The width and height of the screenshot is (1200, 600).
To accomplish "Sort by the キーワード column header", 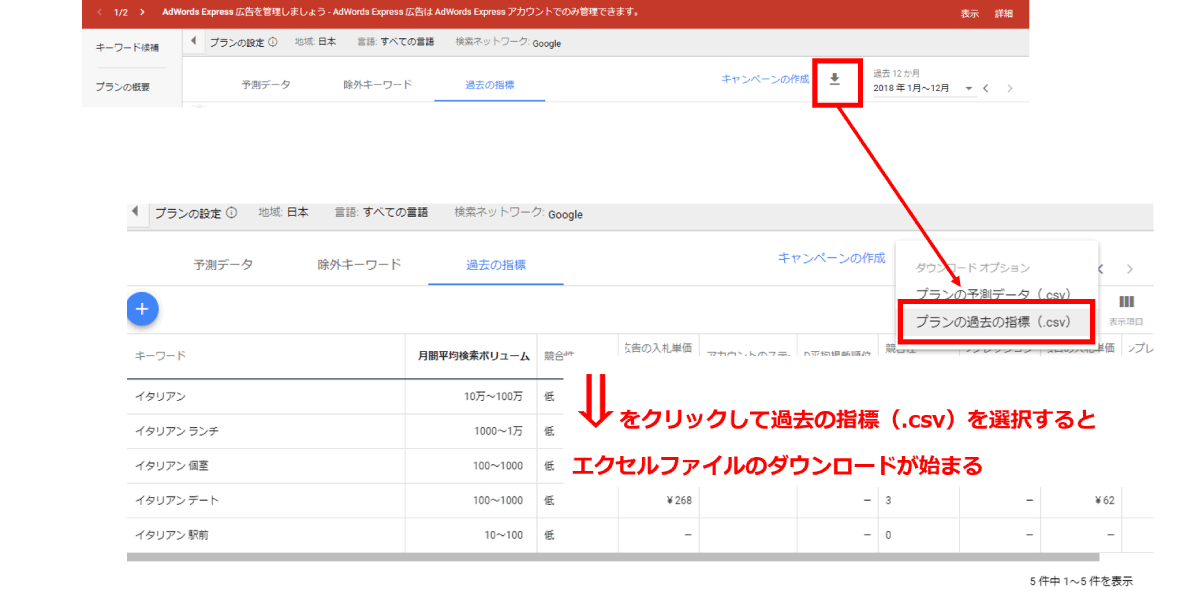I will (x=161, y=356).
